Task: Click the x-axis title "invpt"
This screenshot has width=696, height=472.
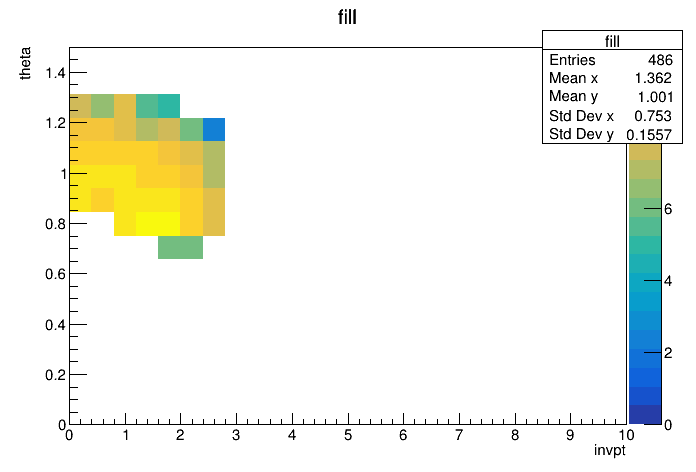Action: [609, 450]
